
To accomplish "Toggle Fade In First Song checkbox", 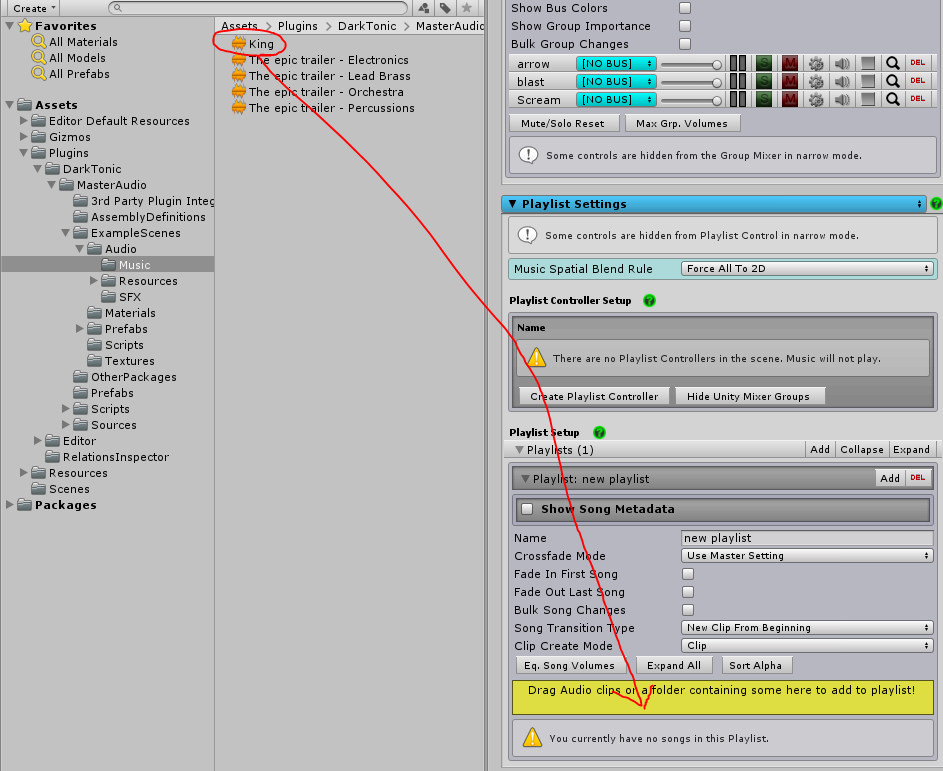I will (688, 574).
